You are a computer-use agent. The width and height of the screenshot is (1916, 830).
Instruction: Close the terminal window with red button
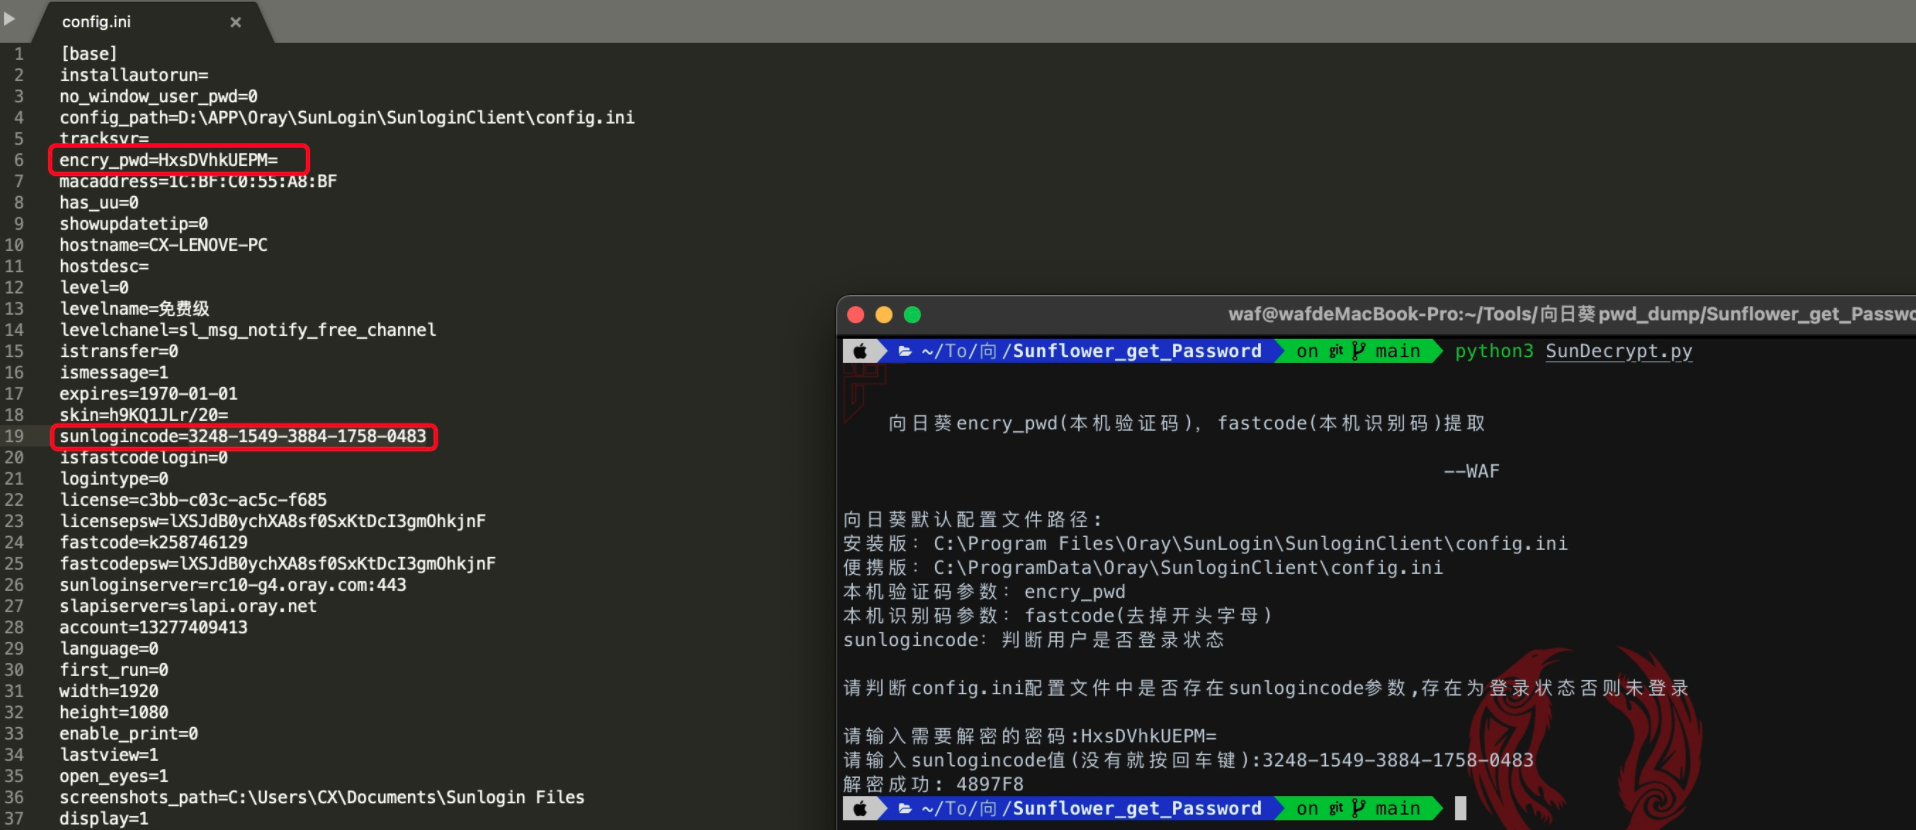855,315
